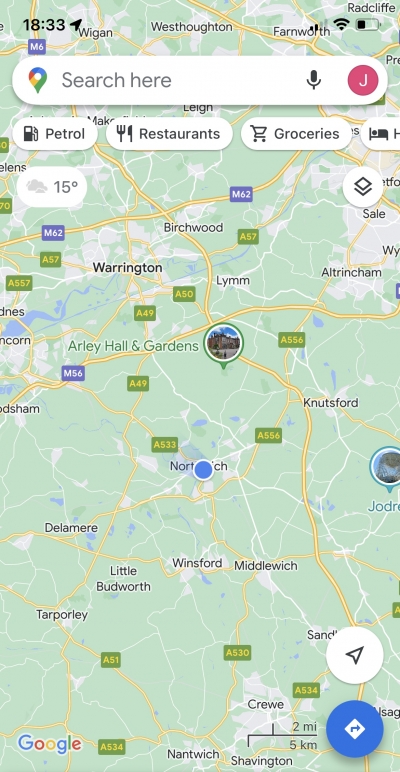
Task: Tap the Google Maps pin logo
Action: click(38, 80)
